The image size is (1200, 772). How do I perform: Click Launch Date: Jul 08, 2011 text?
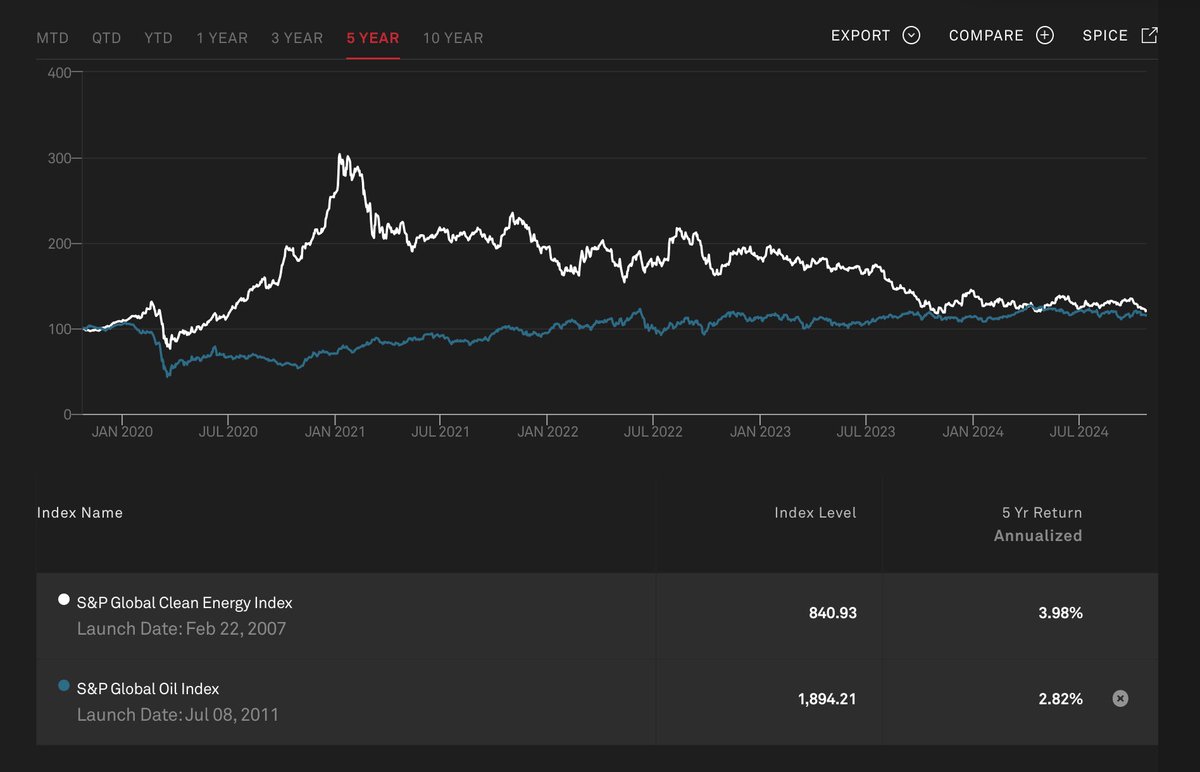click(x=178, y=715)
